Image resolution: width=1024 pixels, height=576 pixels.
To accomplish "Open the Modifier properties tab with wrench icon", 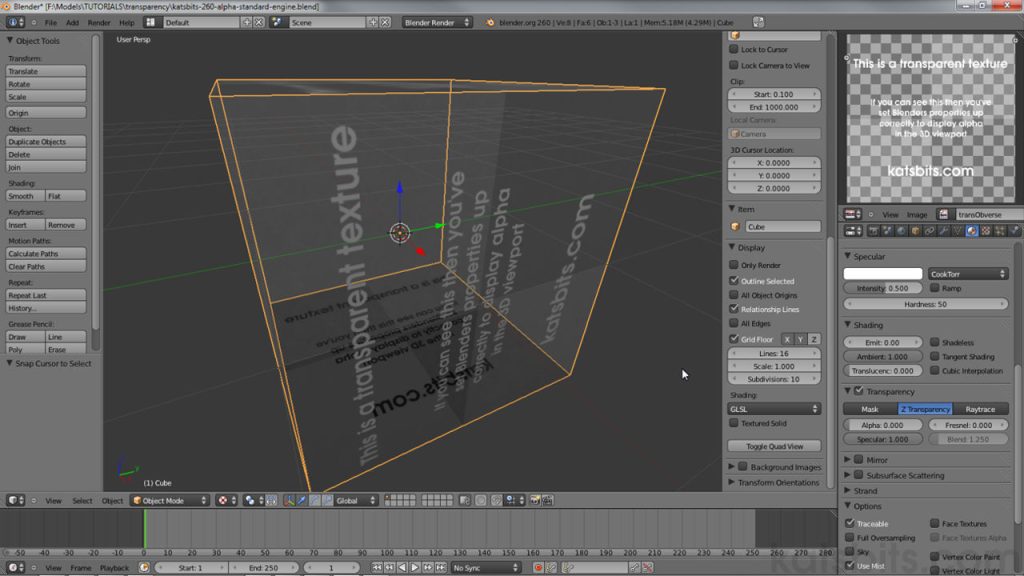I will pyautogui.click(x=943, y=233).
